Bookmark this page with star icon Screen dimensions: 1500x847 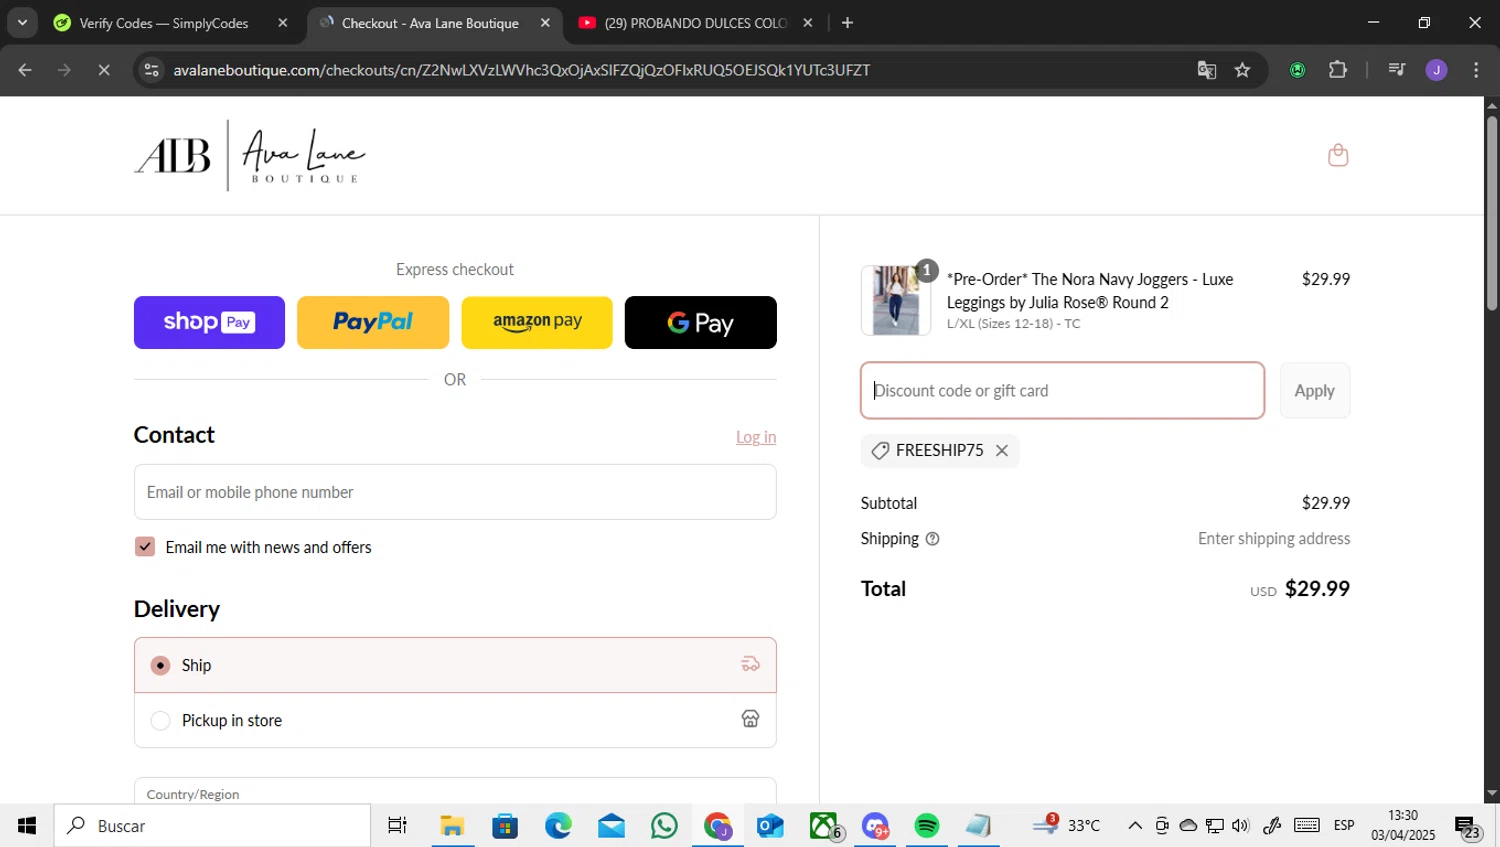[1242, 70]
